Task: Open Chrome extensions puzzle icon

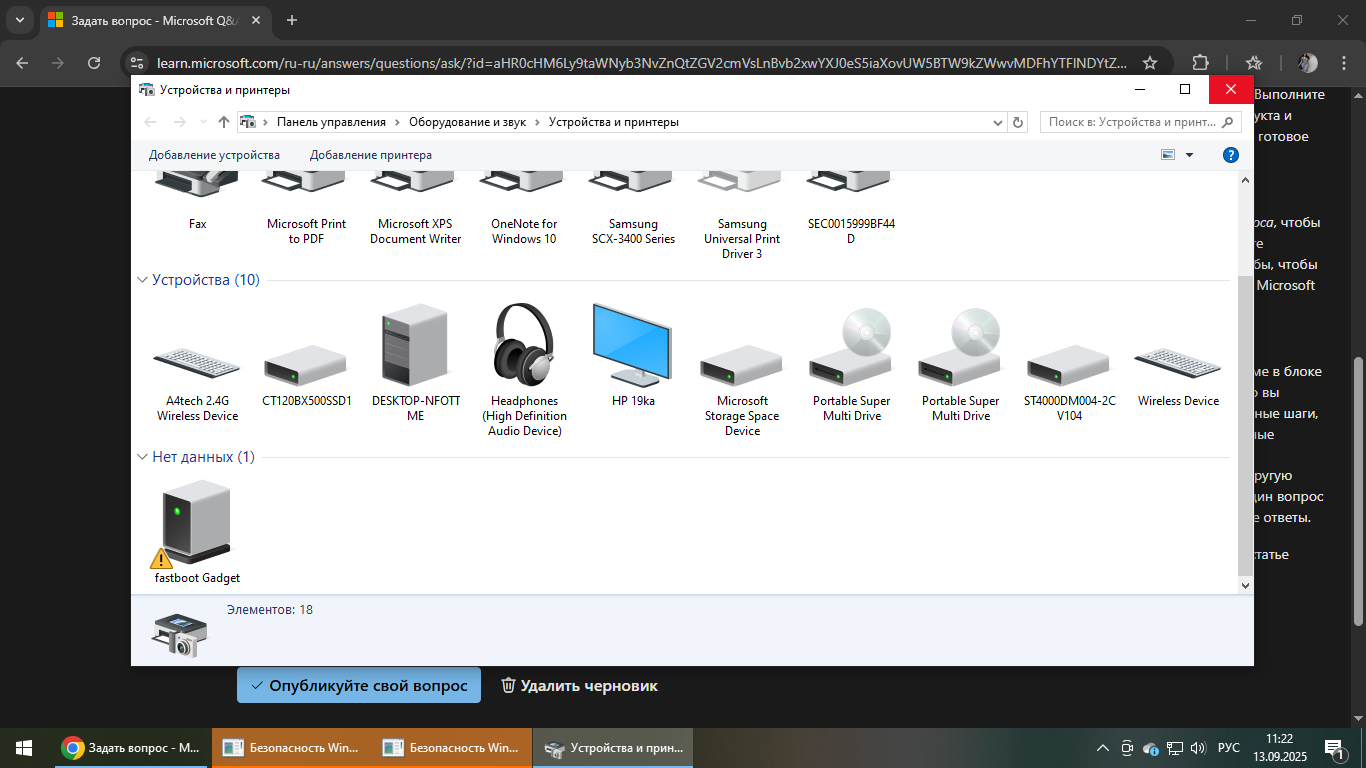Action: point(1201,62)
